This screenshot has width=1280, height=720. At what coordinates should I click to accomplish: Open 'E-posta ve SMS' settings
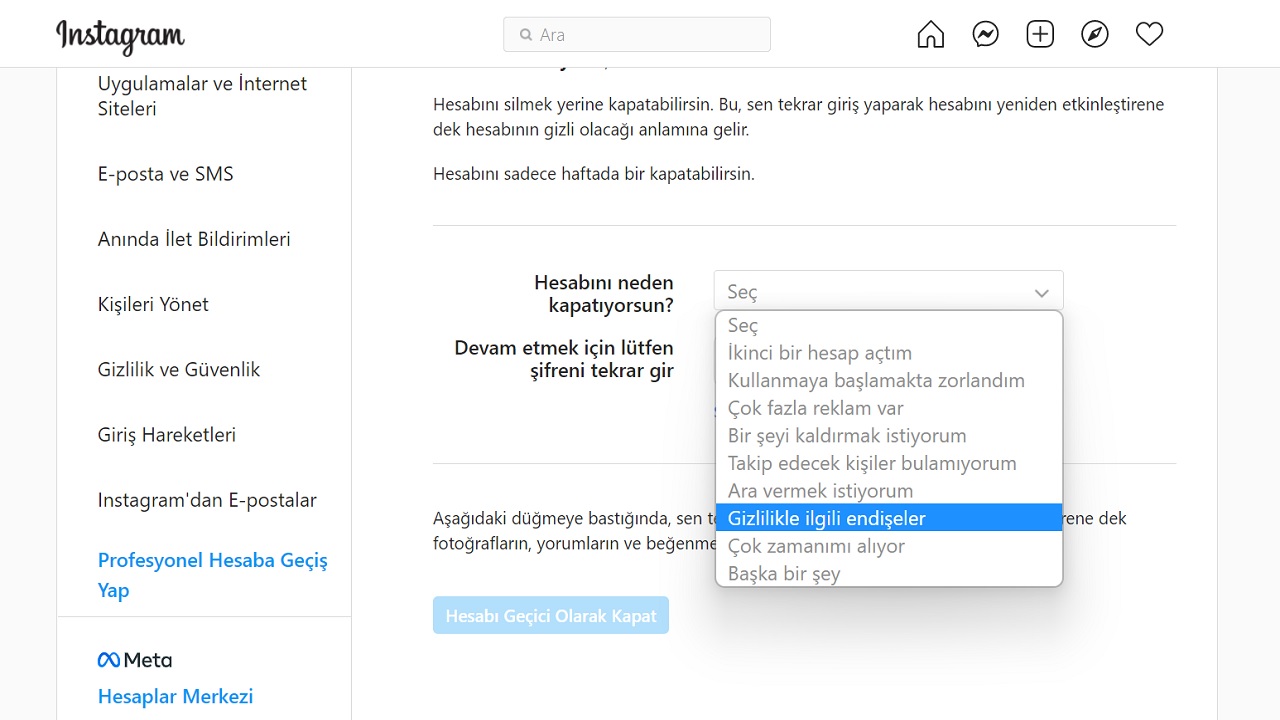165,174
